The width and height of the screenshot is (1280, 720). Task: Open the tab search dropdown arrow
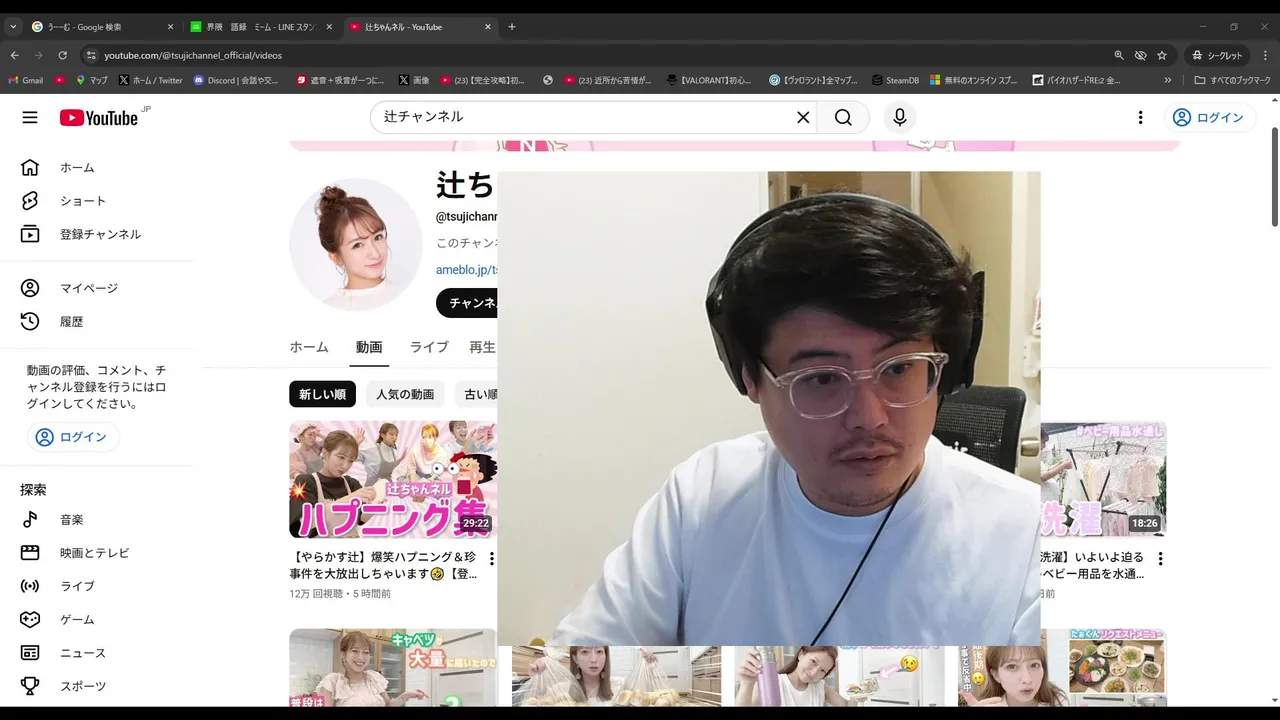click(13, 27)
